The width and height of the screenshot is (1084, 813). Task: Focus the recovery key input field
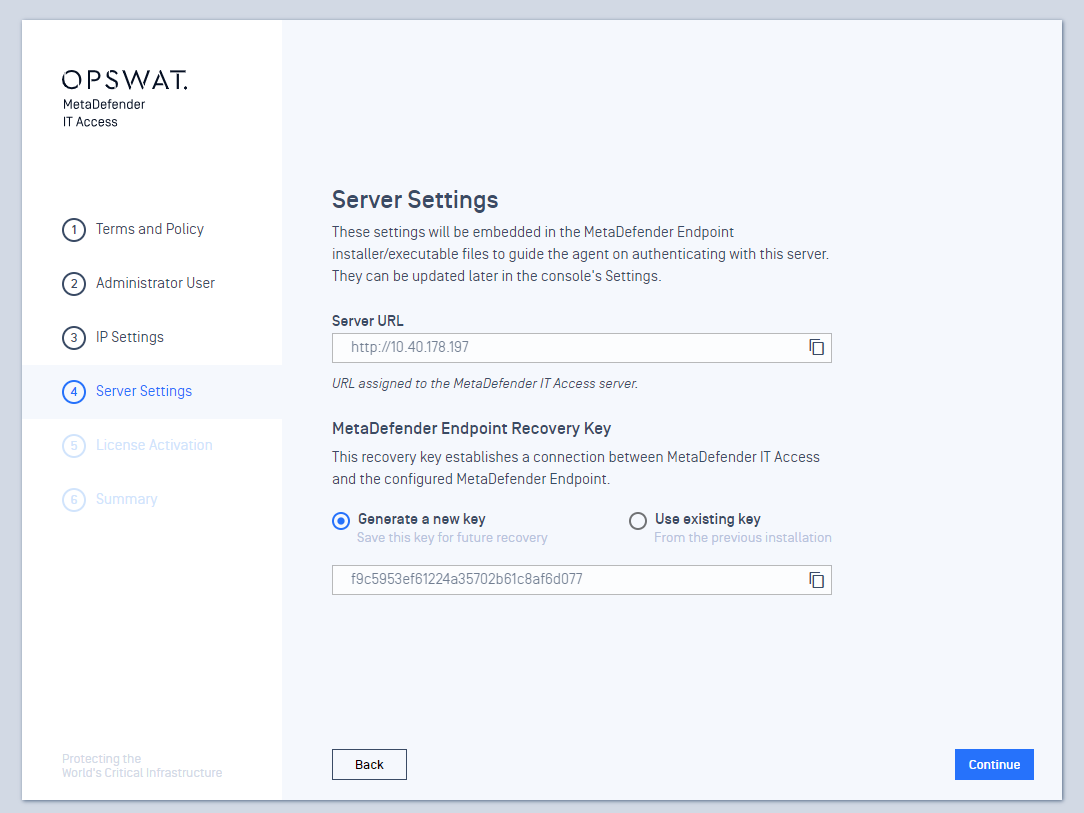coord(581,580)
